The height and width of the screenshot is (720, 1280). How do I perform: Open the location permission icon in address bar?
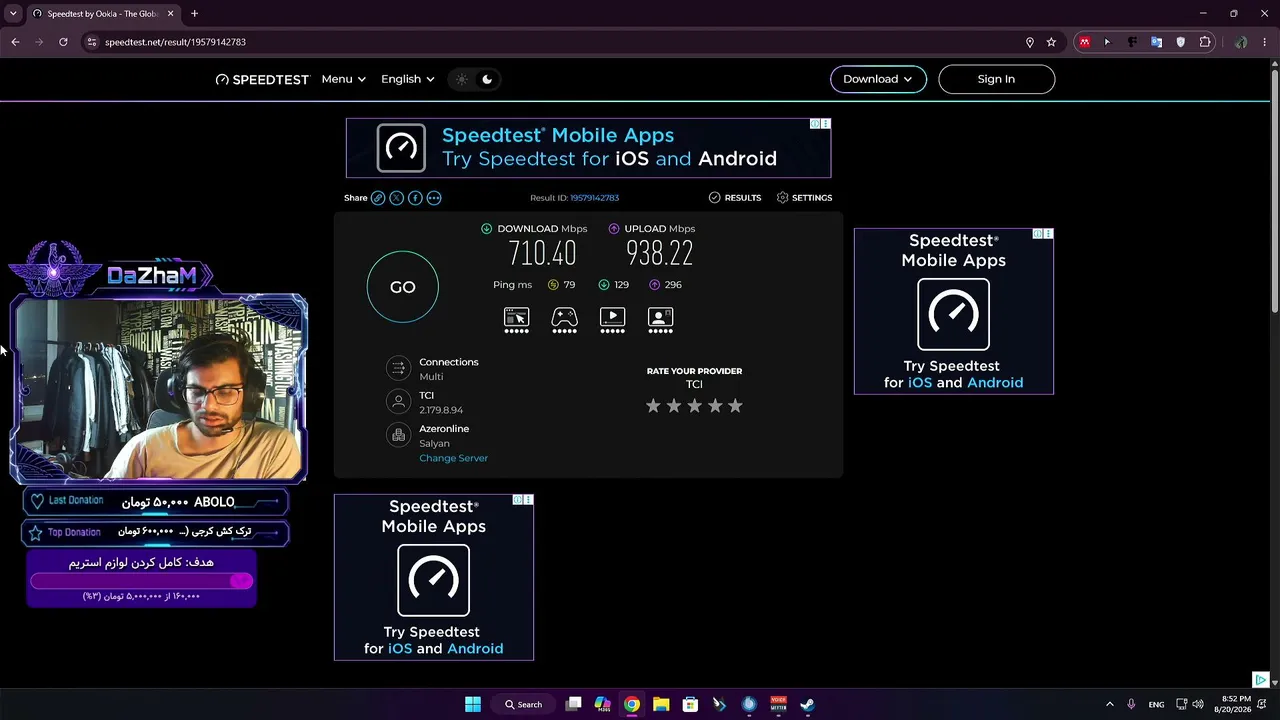click(x=1029, y=42)
